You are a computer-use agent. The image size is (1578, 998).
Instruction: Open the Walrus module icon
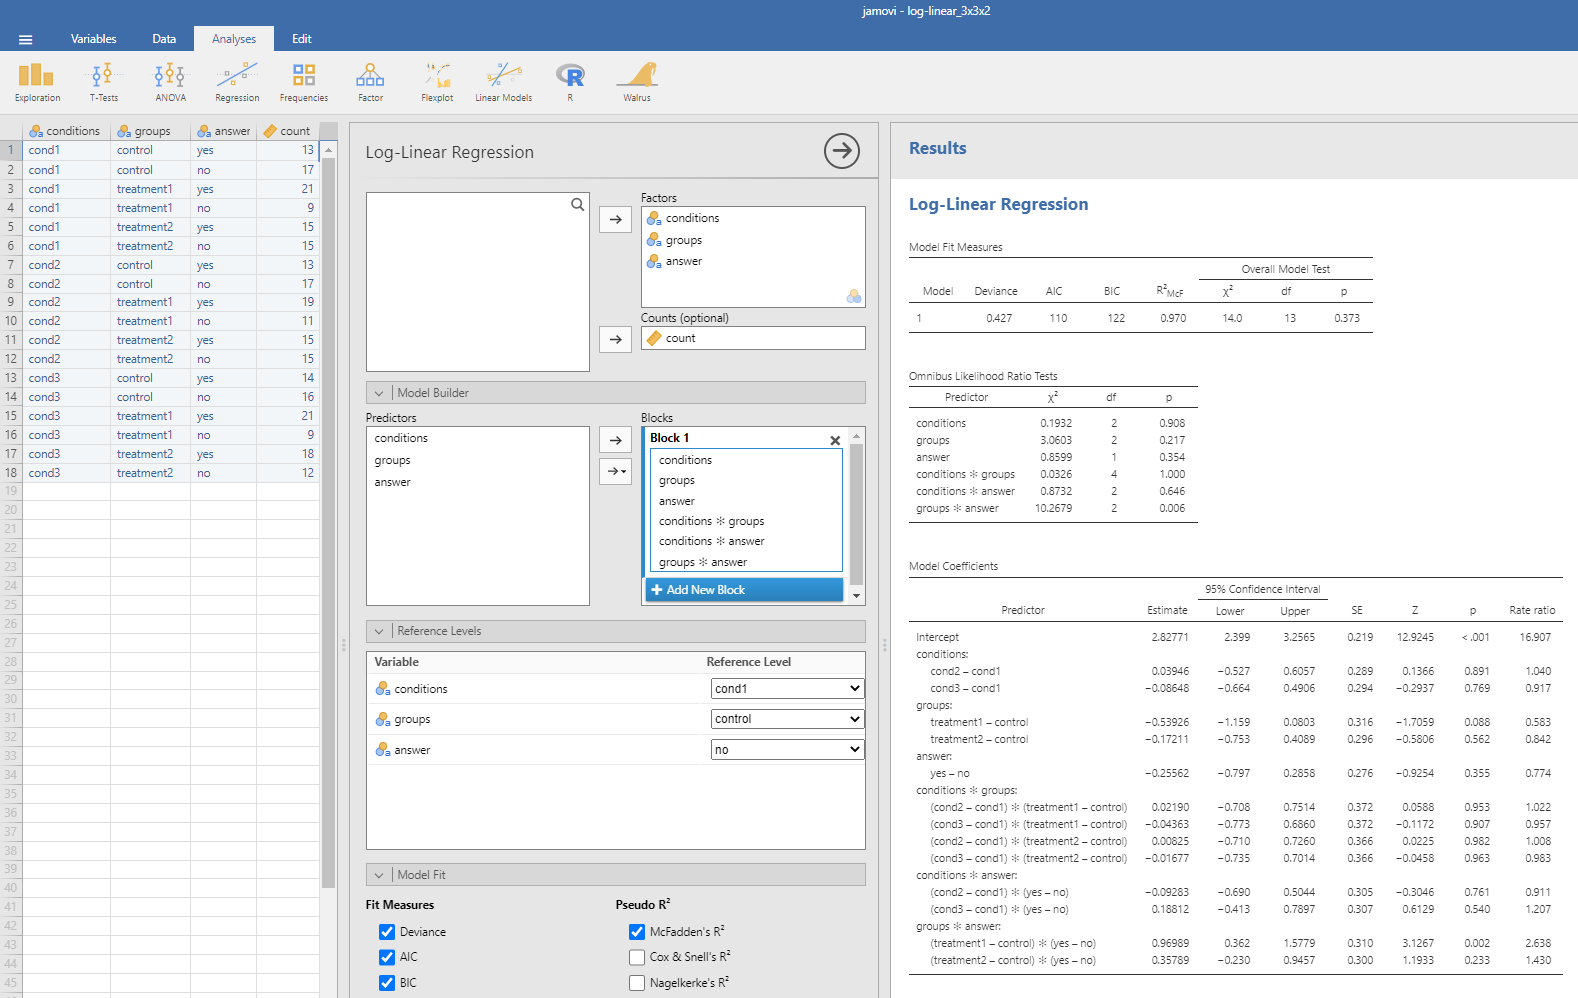(x=637, y=82)
